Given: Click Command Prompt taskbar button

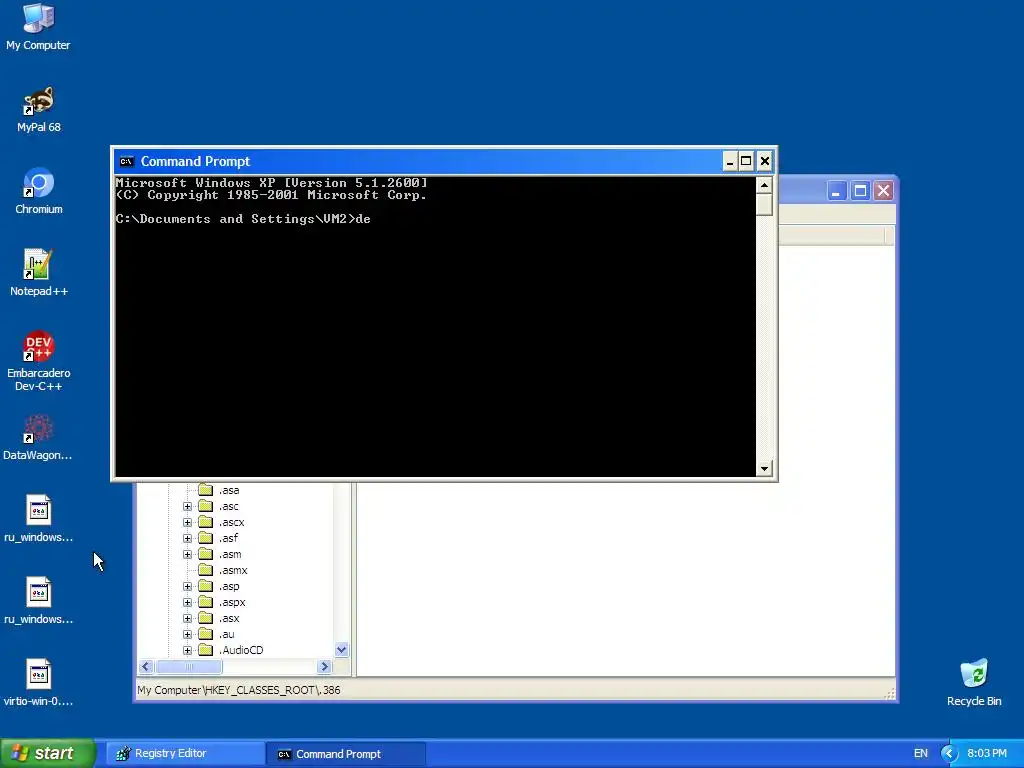Looking at the screenshot, I should coord(347,754).
